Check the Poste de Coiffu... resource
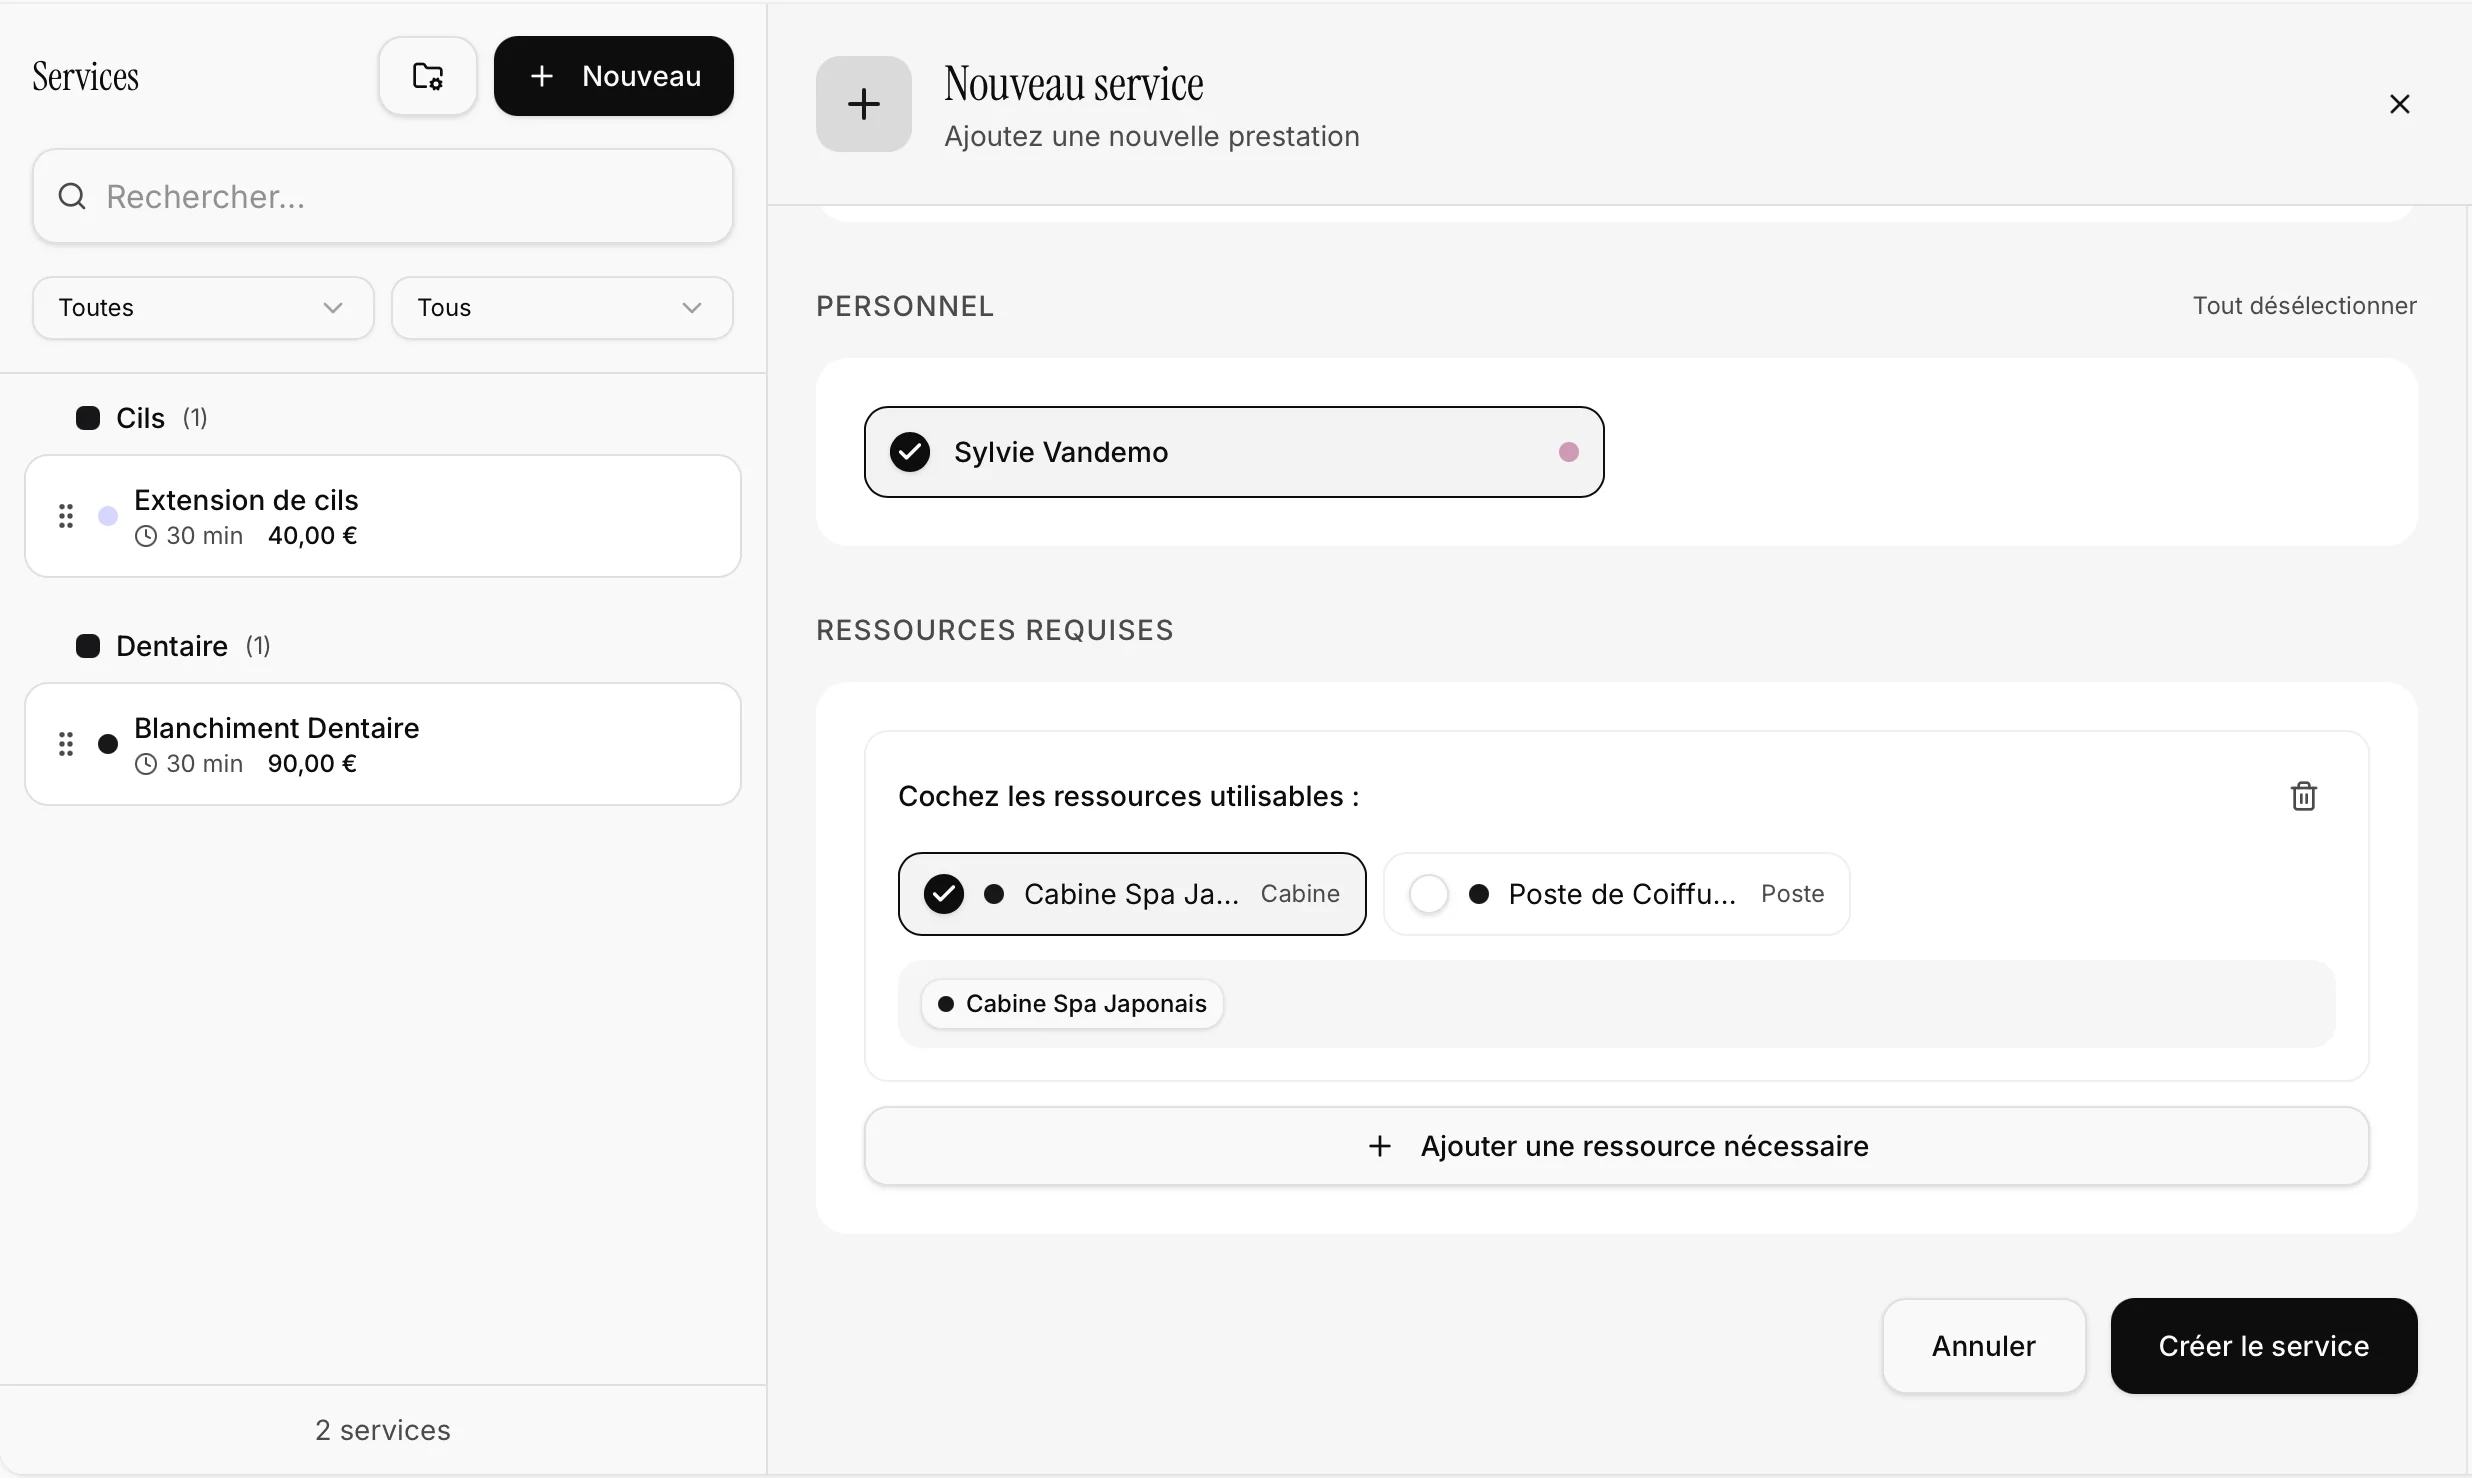The width and height of the screenshot is (2472, 1478). (x=1428, y=894)
